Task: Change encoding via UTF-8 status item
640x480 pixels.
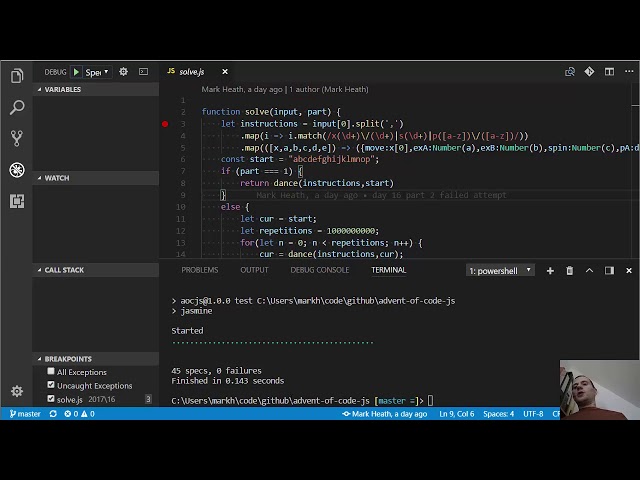Action: tap(533, 413)
